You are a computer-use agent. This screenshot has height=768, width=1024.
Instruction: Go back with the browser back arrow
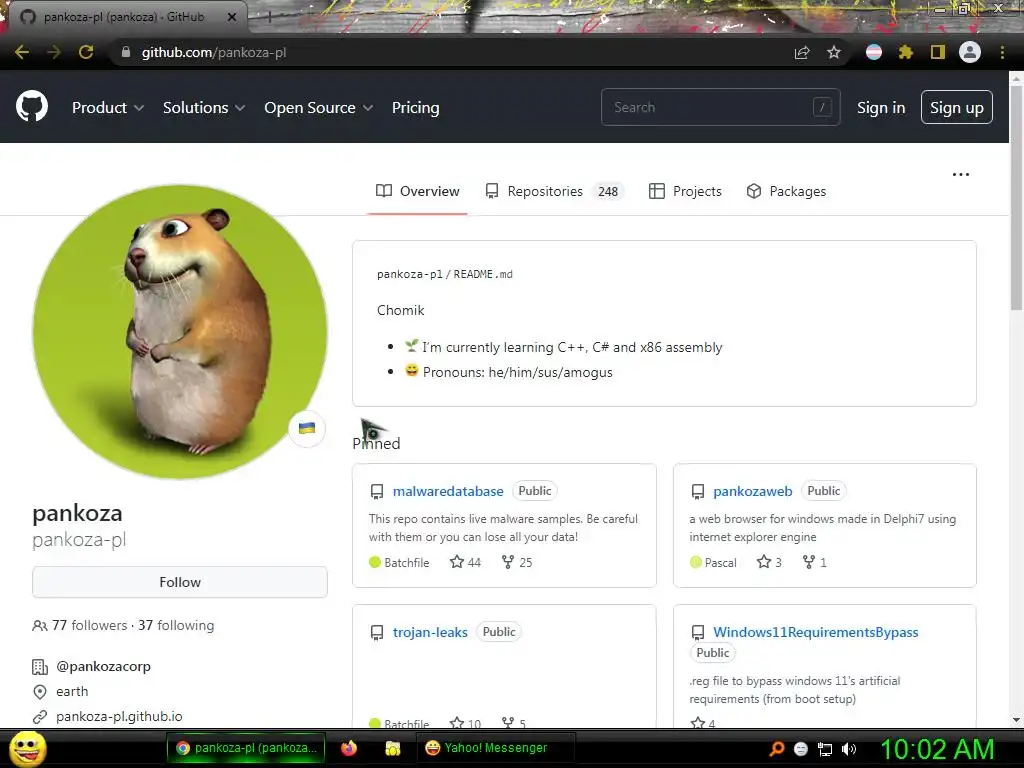pos(22,52)
